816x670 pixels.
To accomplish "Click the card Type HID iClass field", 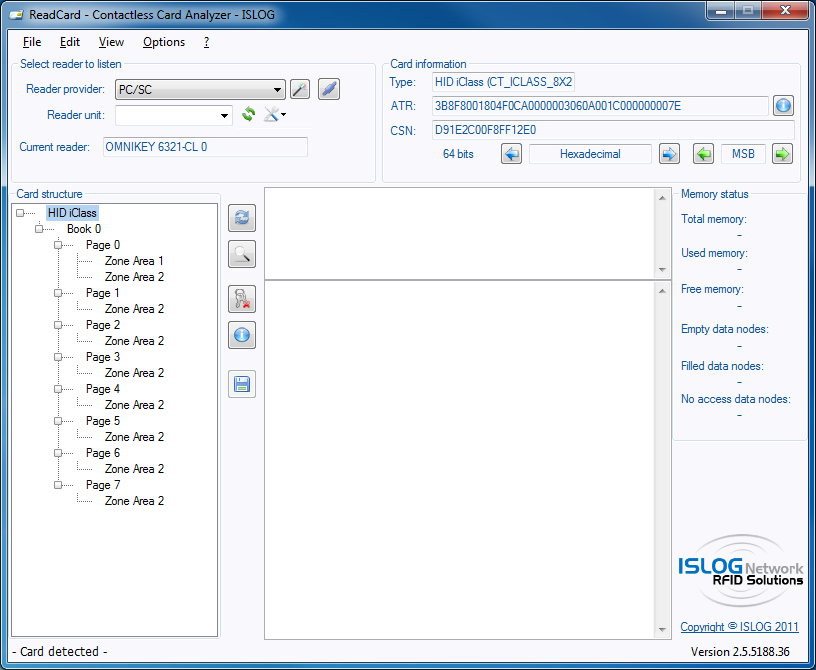I will pyautogui.click(x=503, y=82).
